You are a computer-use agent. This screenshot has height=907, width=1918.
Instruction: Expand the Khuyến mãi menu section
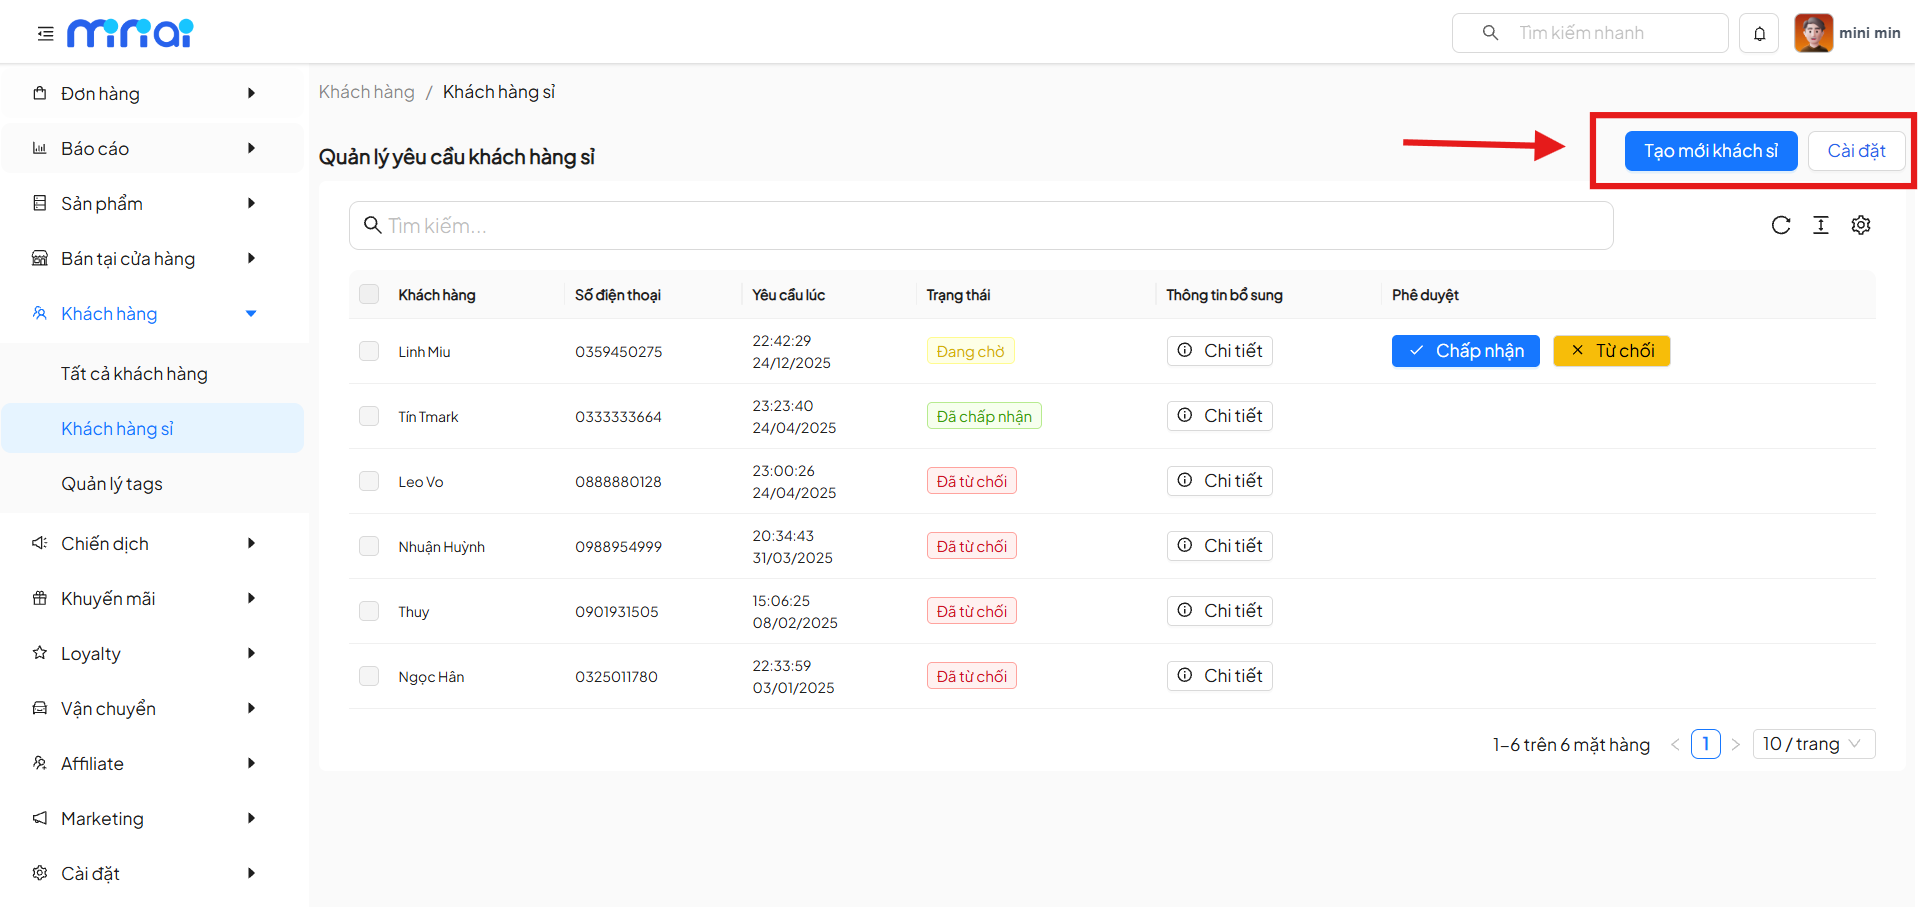pyautogui.click(x=150, y=598)
